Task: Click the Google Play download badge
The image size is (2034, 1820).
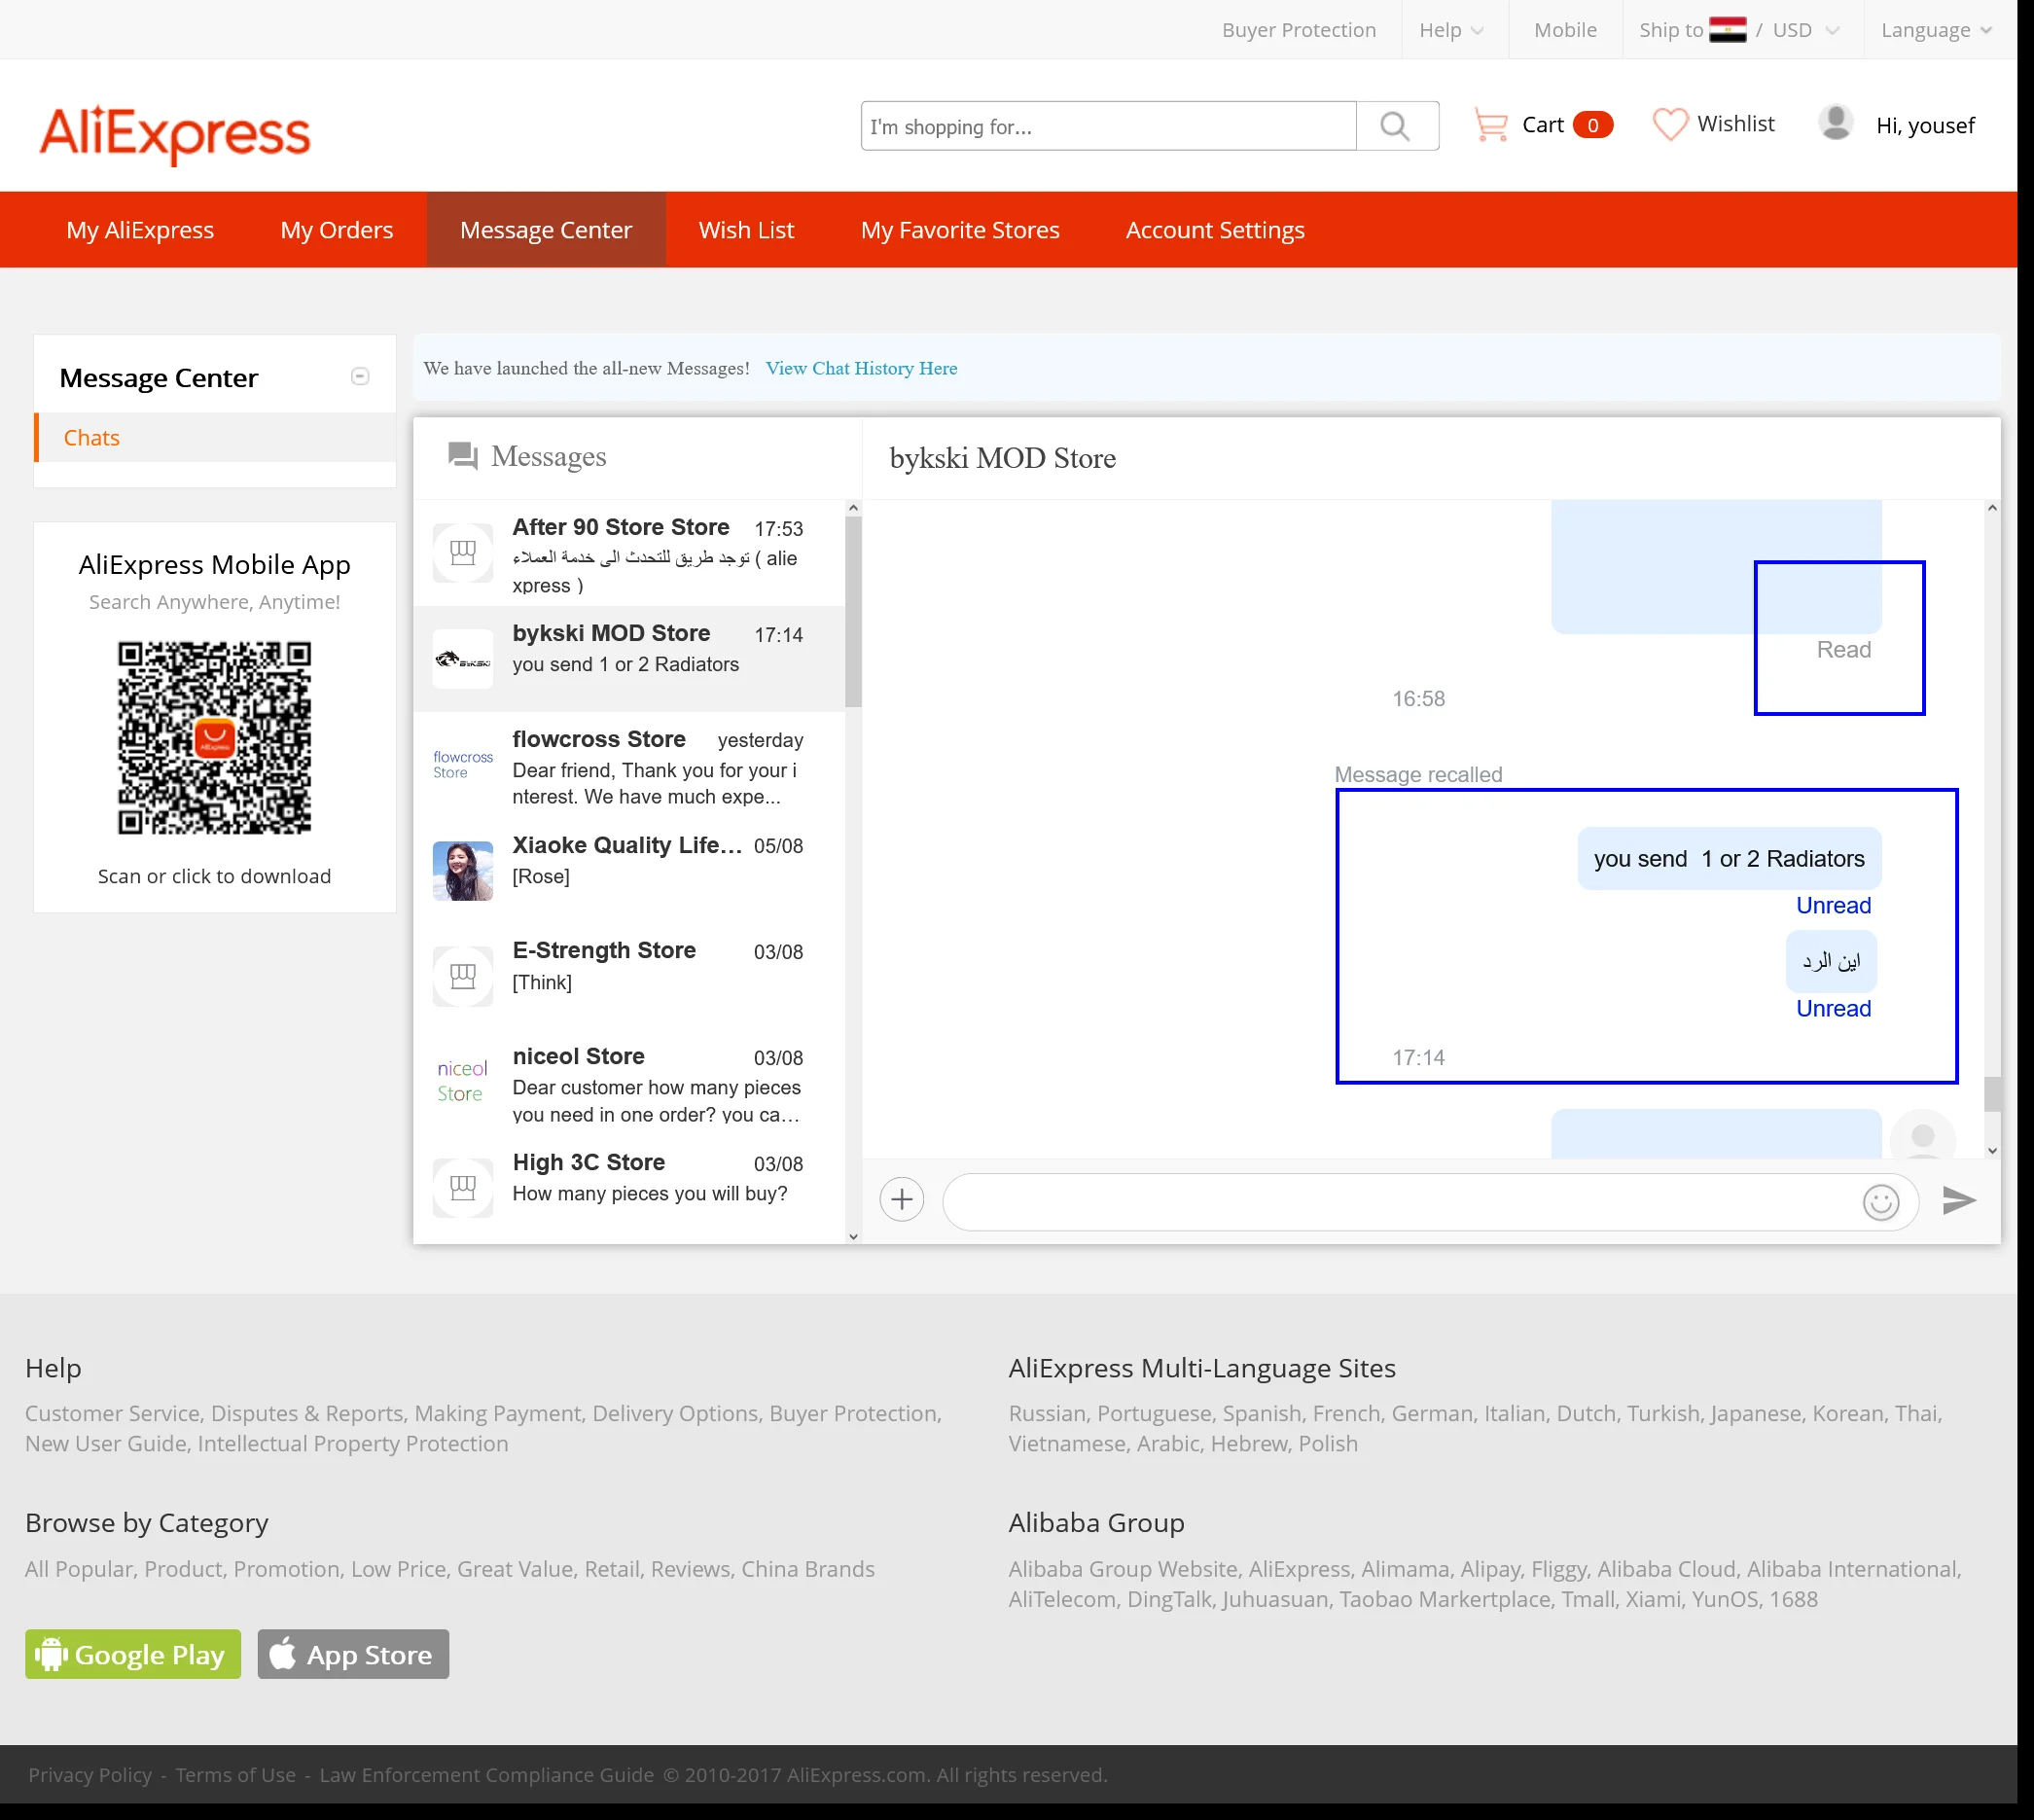Action: pyautogui.click(x=133, y=1654)
